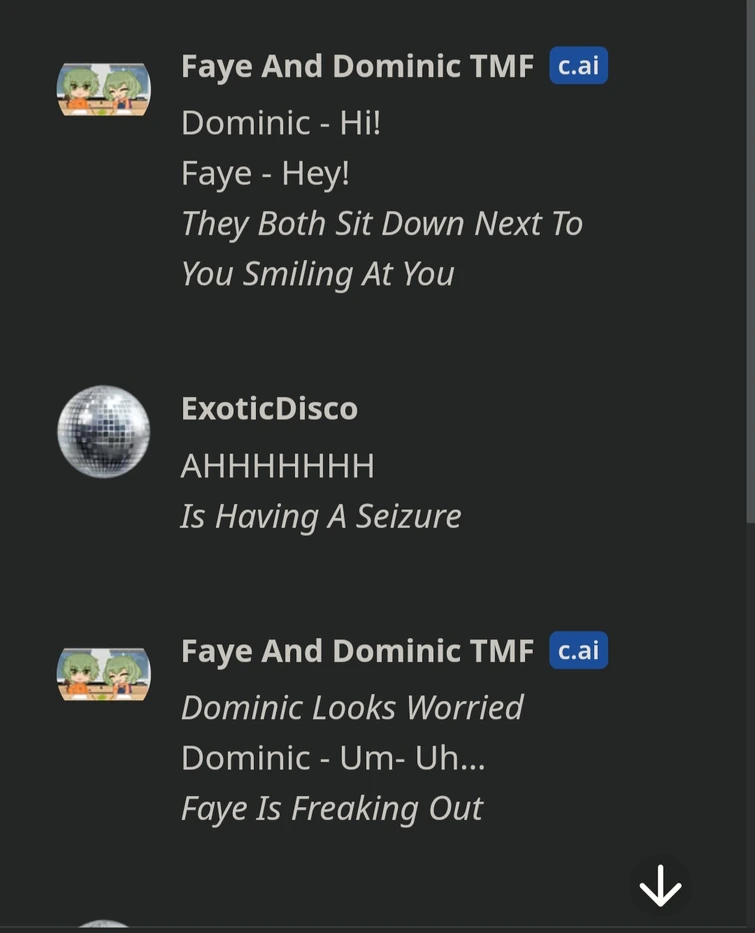Click the 'They Both Sit Down Next To' text

(381, 224)
